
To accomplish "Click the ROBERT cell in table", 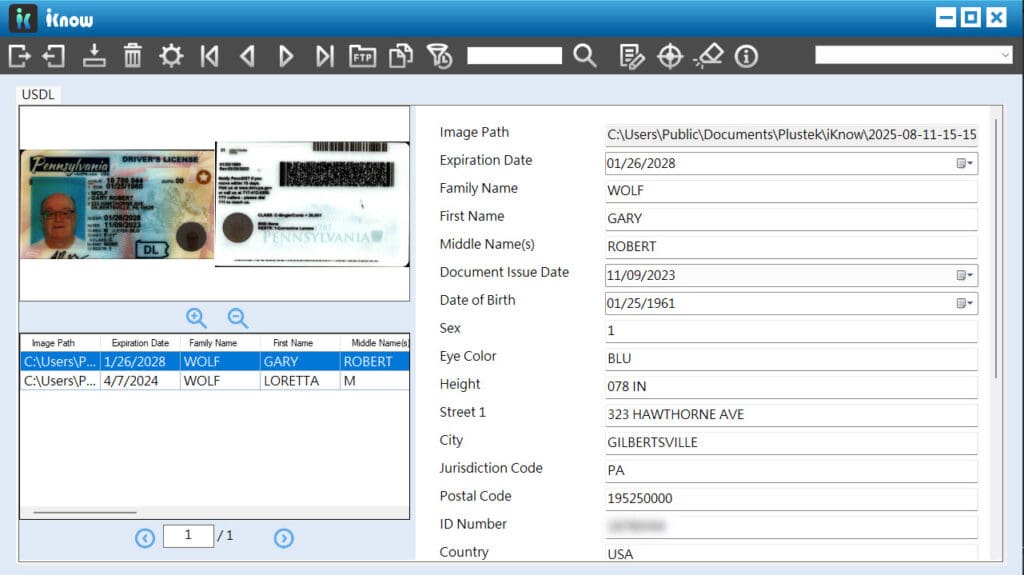I will pyautogui.click(x=375, y=361).
